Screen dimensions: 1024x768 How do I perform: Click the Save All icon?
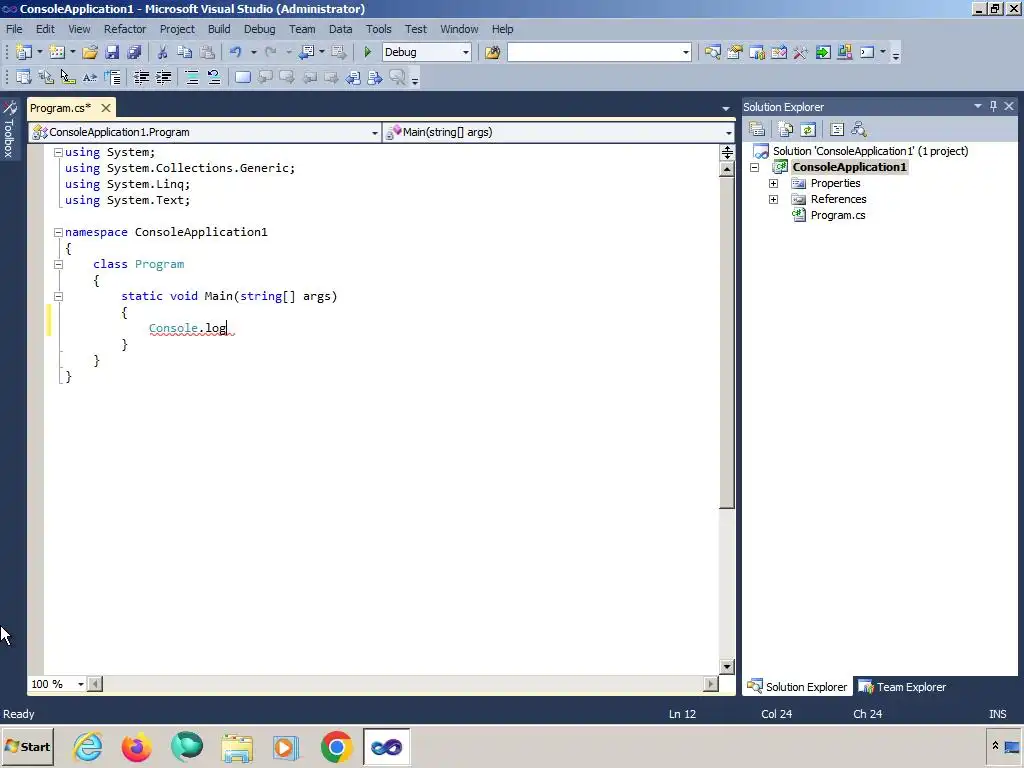(135, 52)
